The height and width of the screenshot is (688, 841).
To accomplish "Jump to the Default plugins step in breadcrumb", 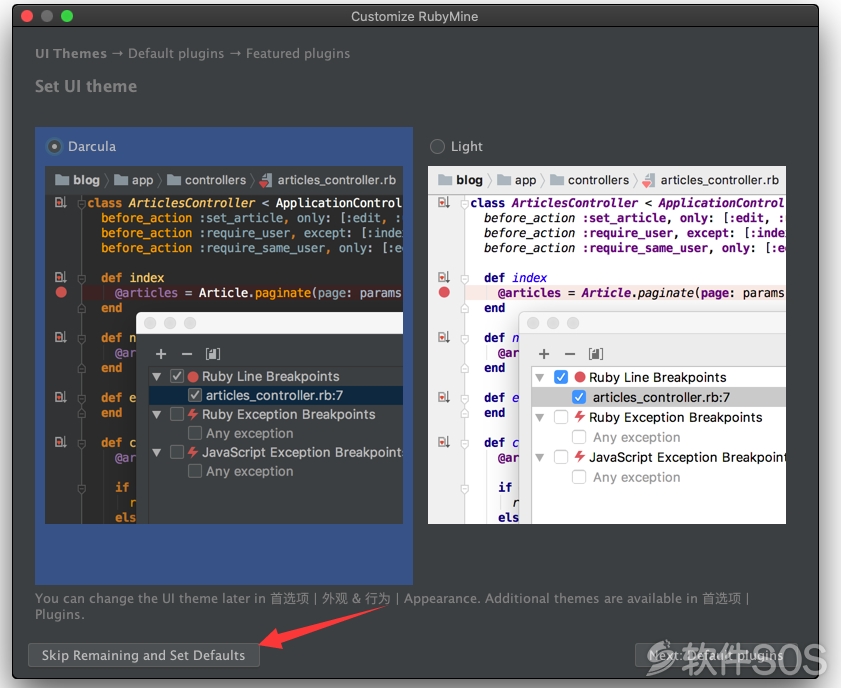I will coord(176,54).
